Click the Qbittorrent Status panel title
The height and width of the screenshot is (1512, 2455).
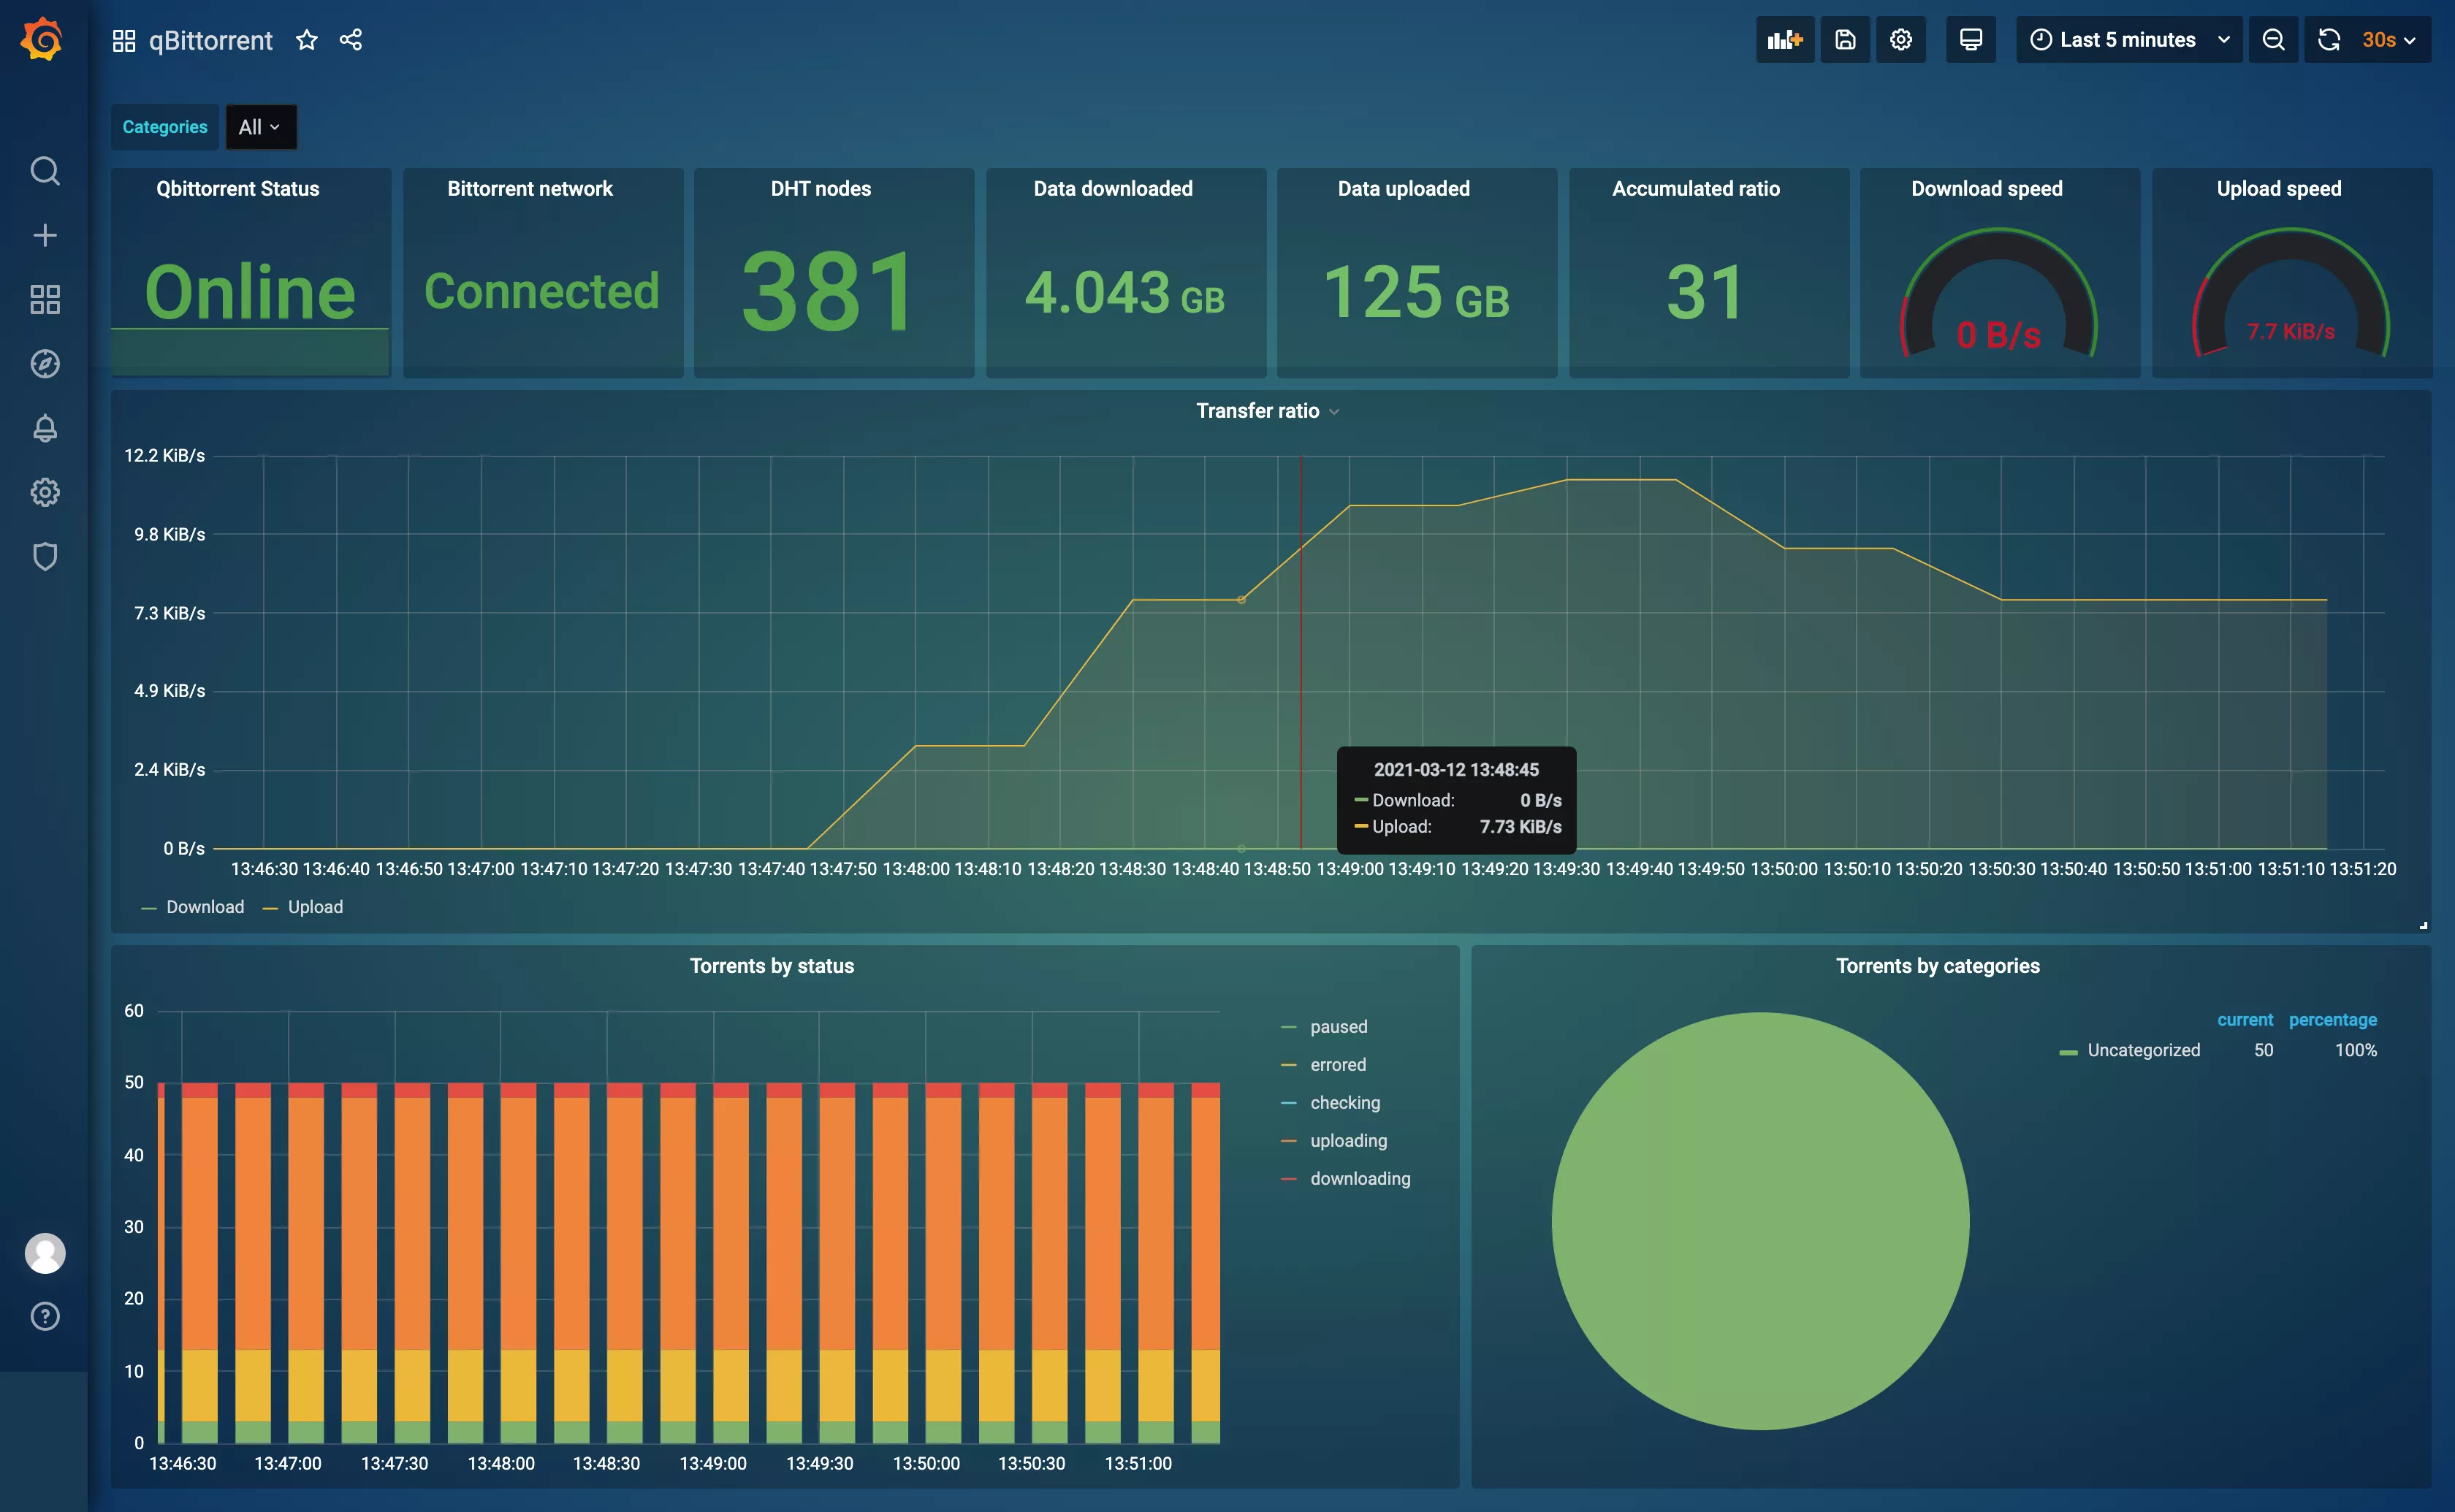(x=238, y=189)
